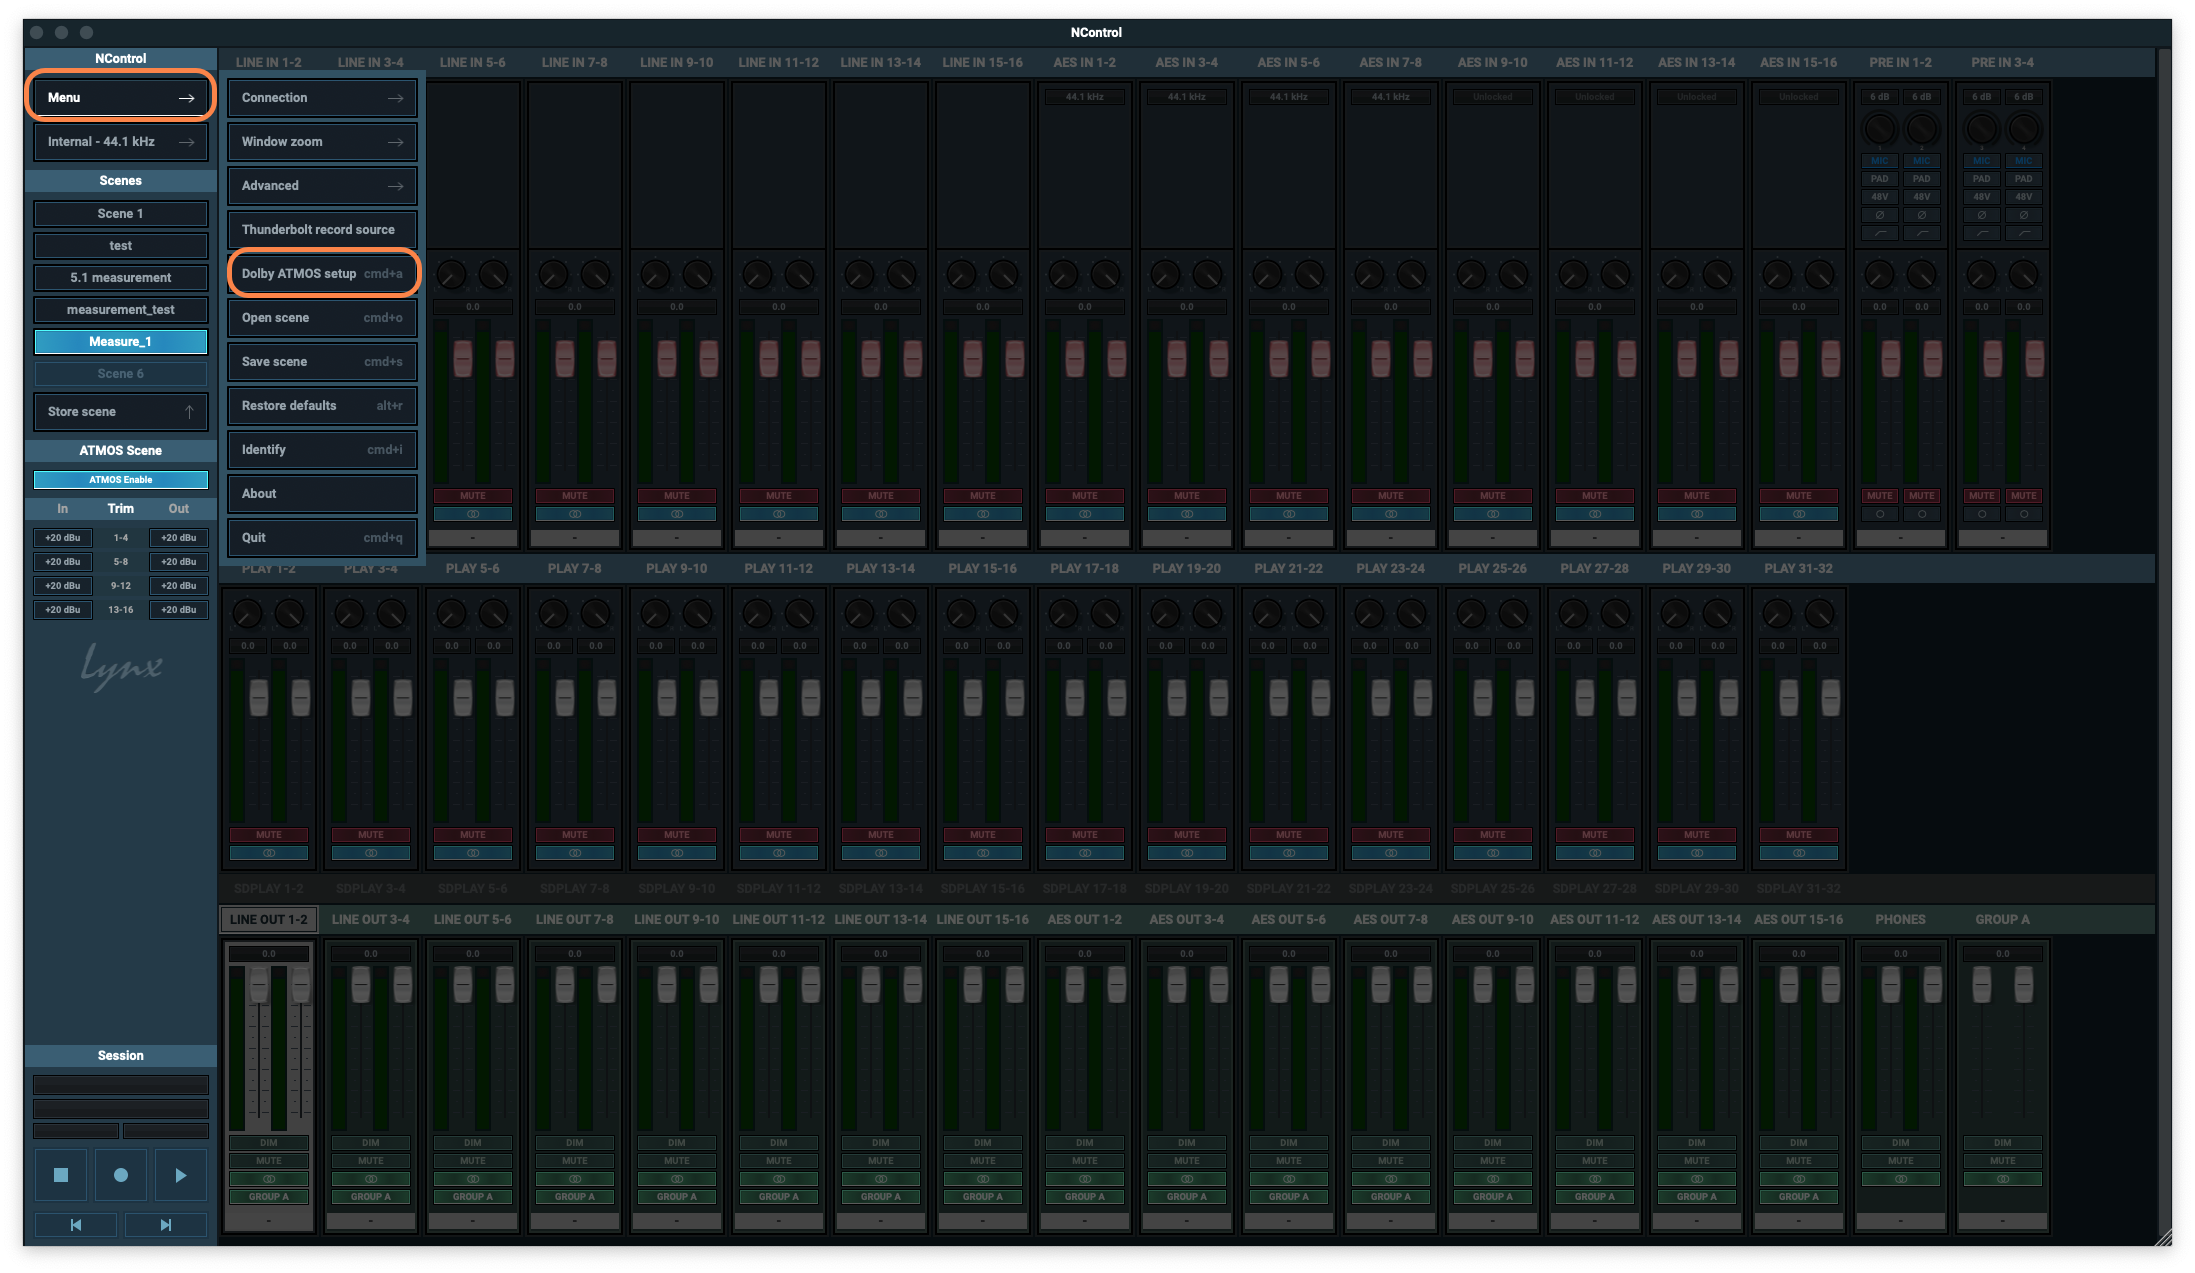Toggle the ATMOS Enable button
This screenshot has width=2195, height=1273.
click(x=121, y=480)
